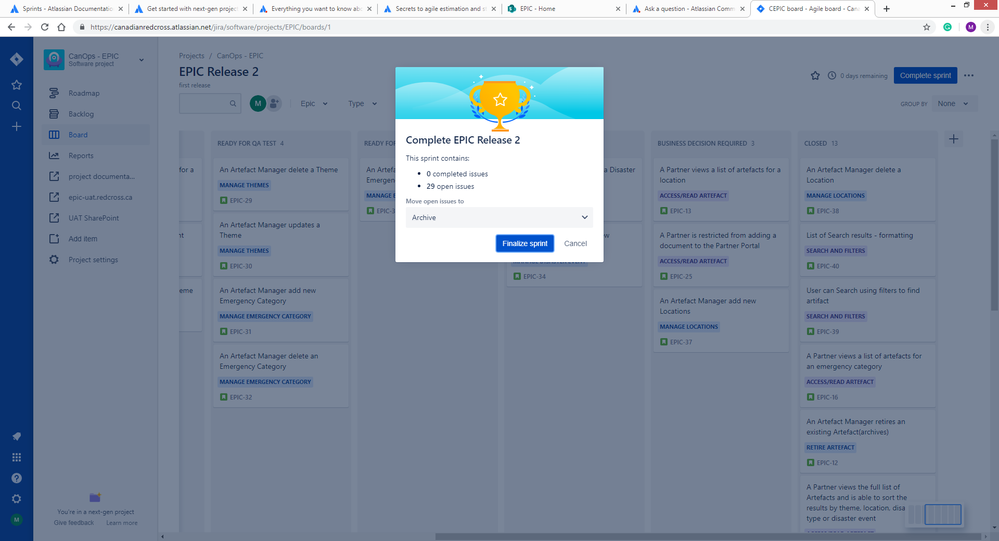Click the Complete sprint button in header
Image resolution: width=999 pixels, height=541 pixels.
[925, 75]
